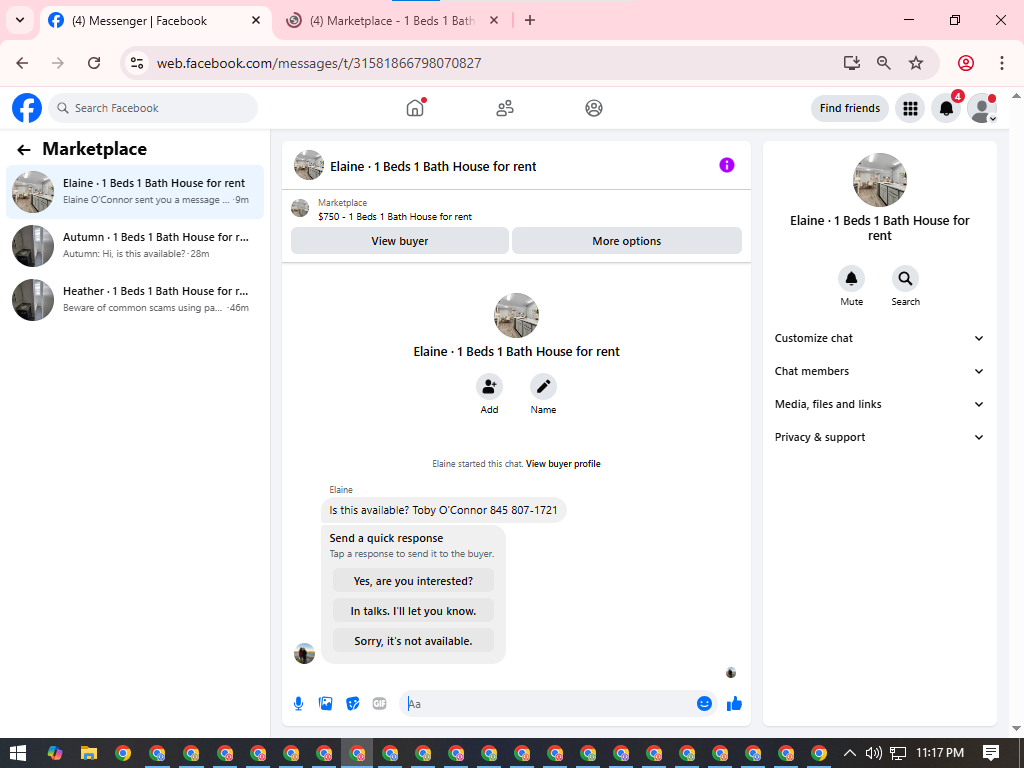Send a thumbs-up like

tap(734, 703)
